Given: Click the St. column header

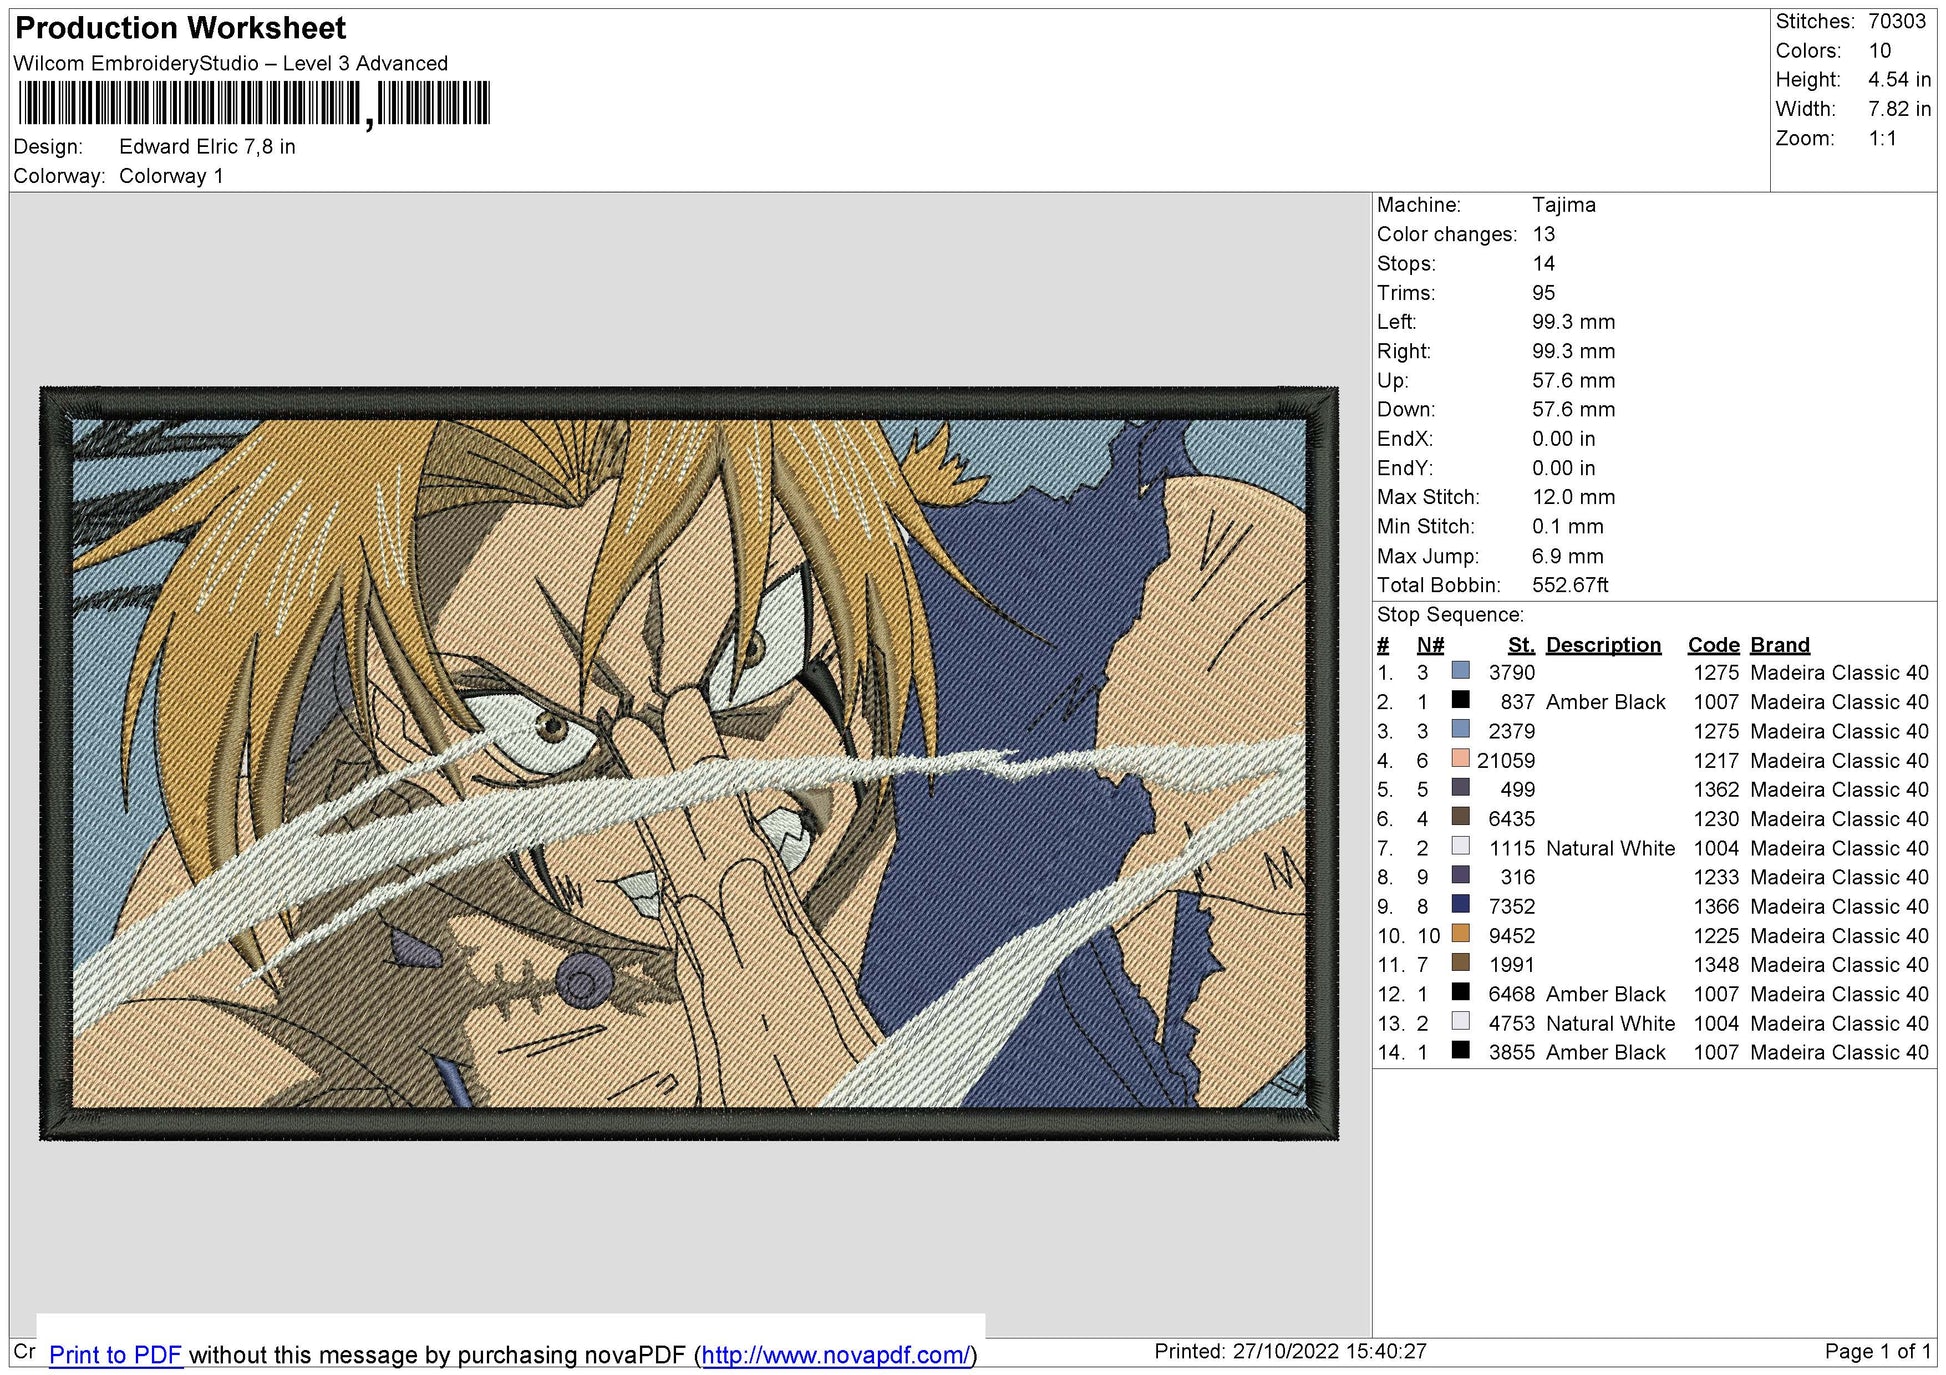Looking at the screenshot, I should [1521, 645].
